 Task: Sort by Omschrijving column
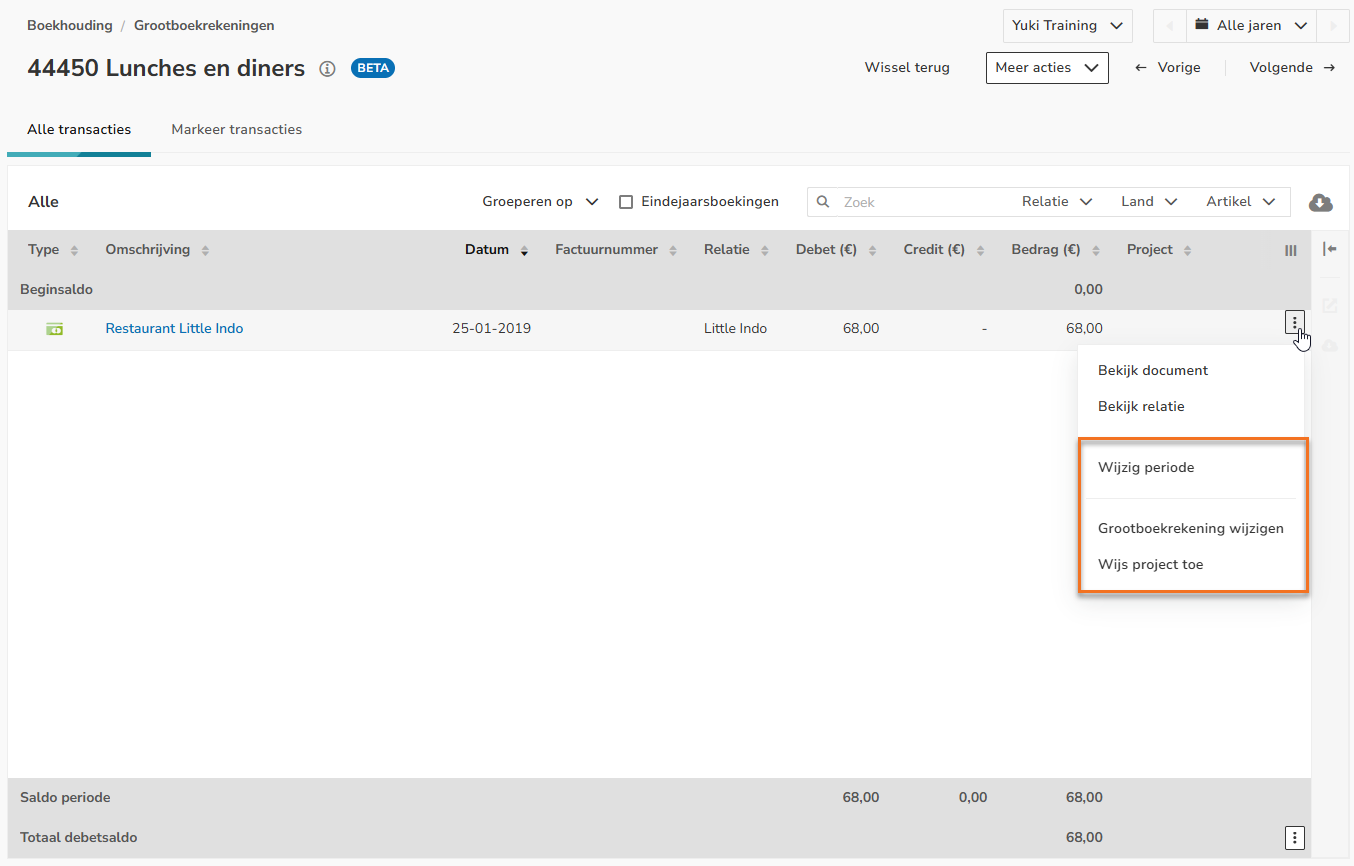click(158, 250)
